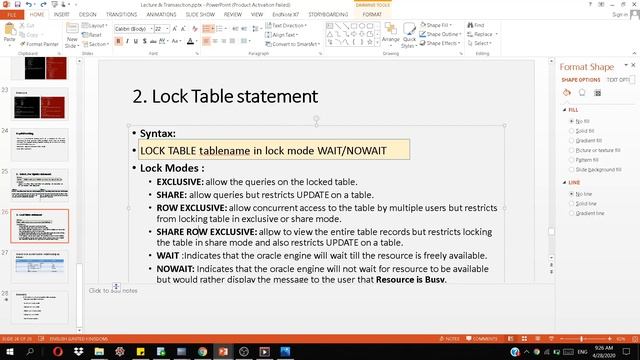
Task: Click Convert to SmartArt
Action: 293,44
